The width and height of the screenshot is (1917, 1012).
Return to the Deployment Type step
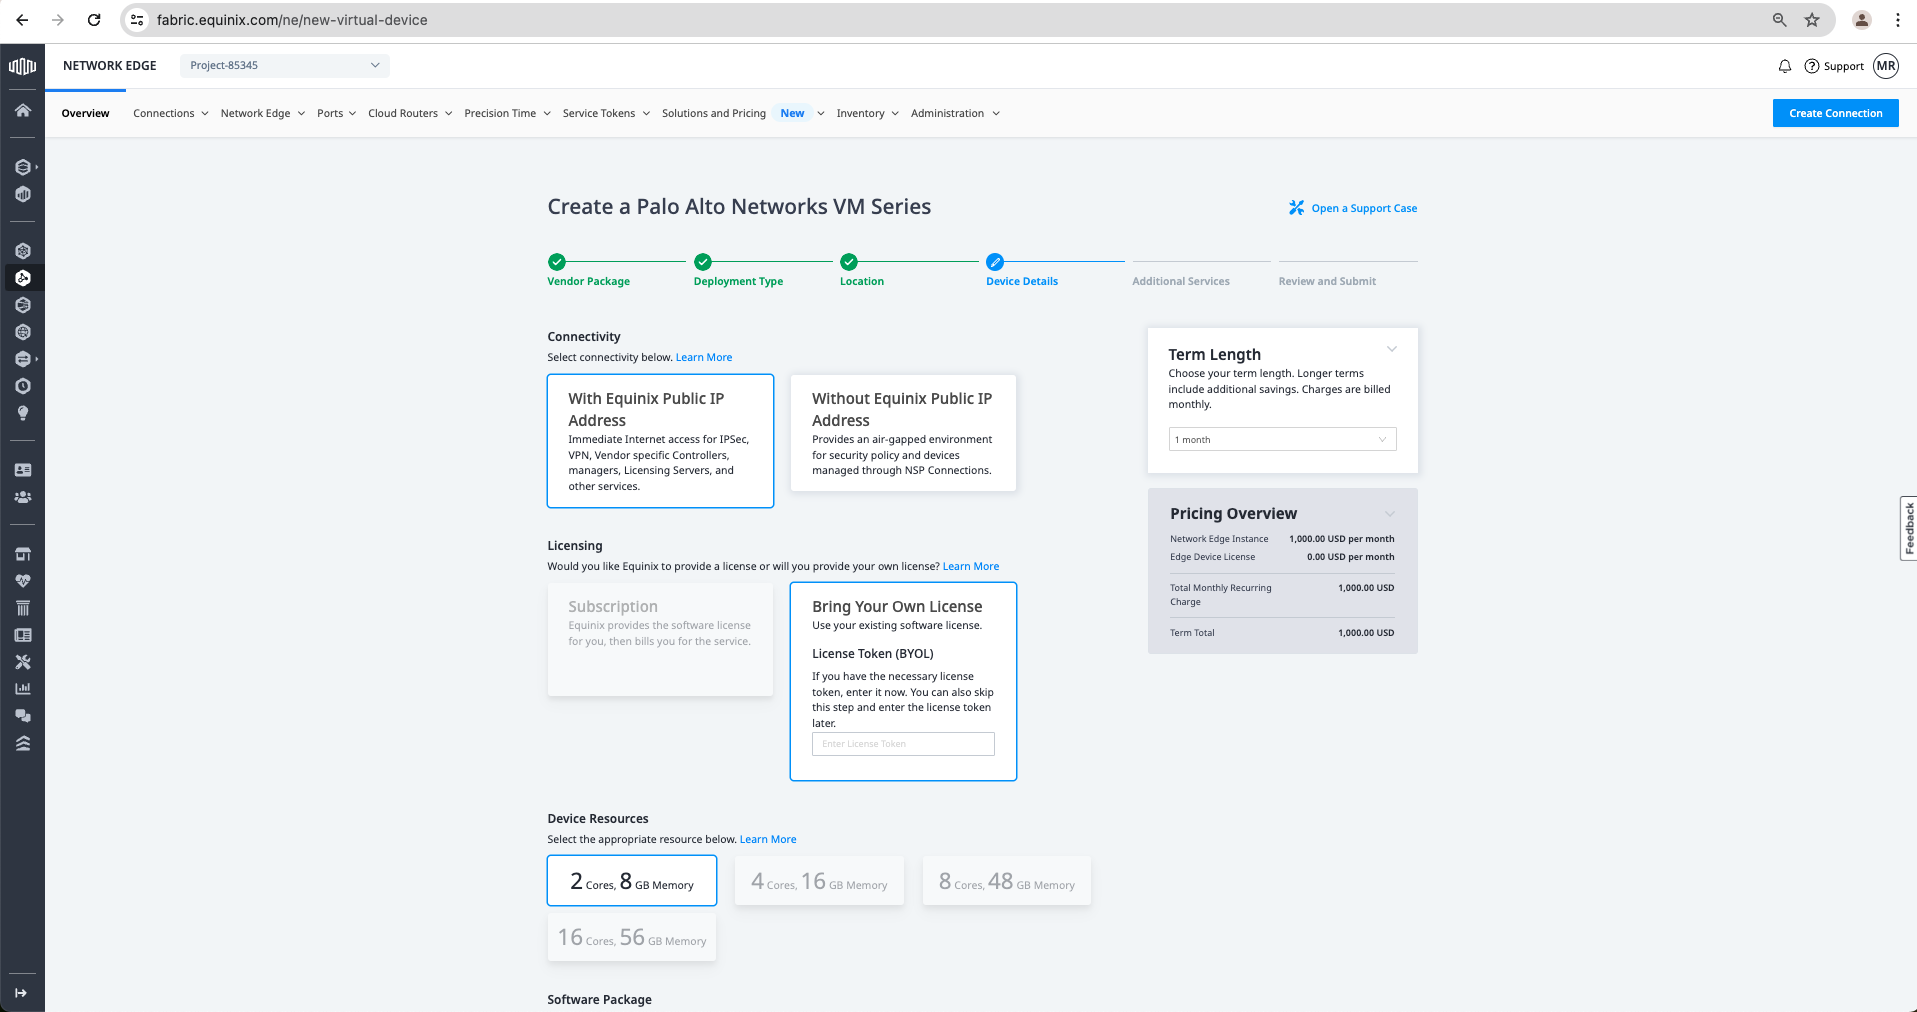[738, 281]
